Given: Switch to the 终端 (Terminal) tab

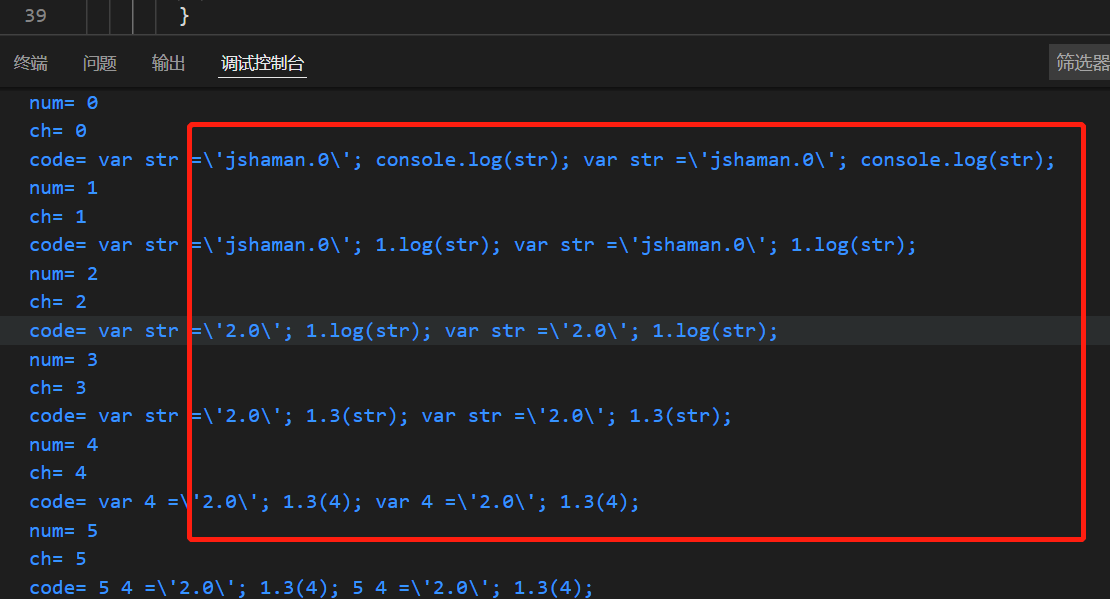Looking at the screenshot, I should pos(31,62).
